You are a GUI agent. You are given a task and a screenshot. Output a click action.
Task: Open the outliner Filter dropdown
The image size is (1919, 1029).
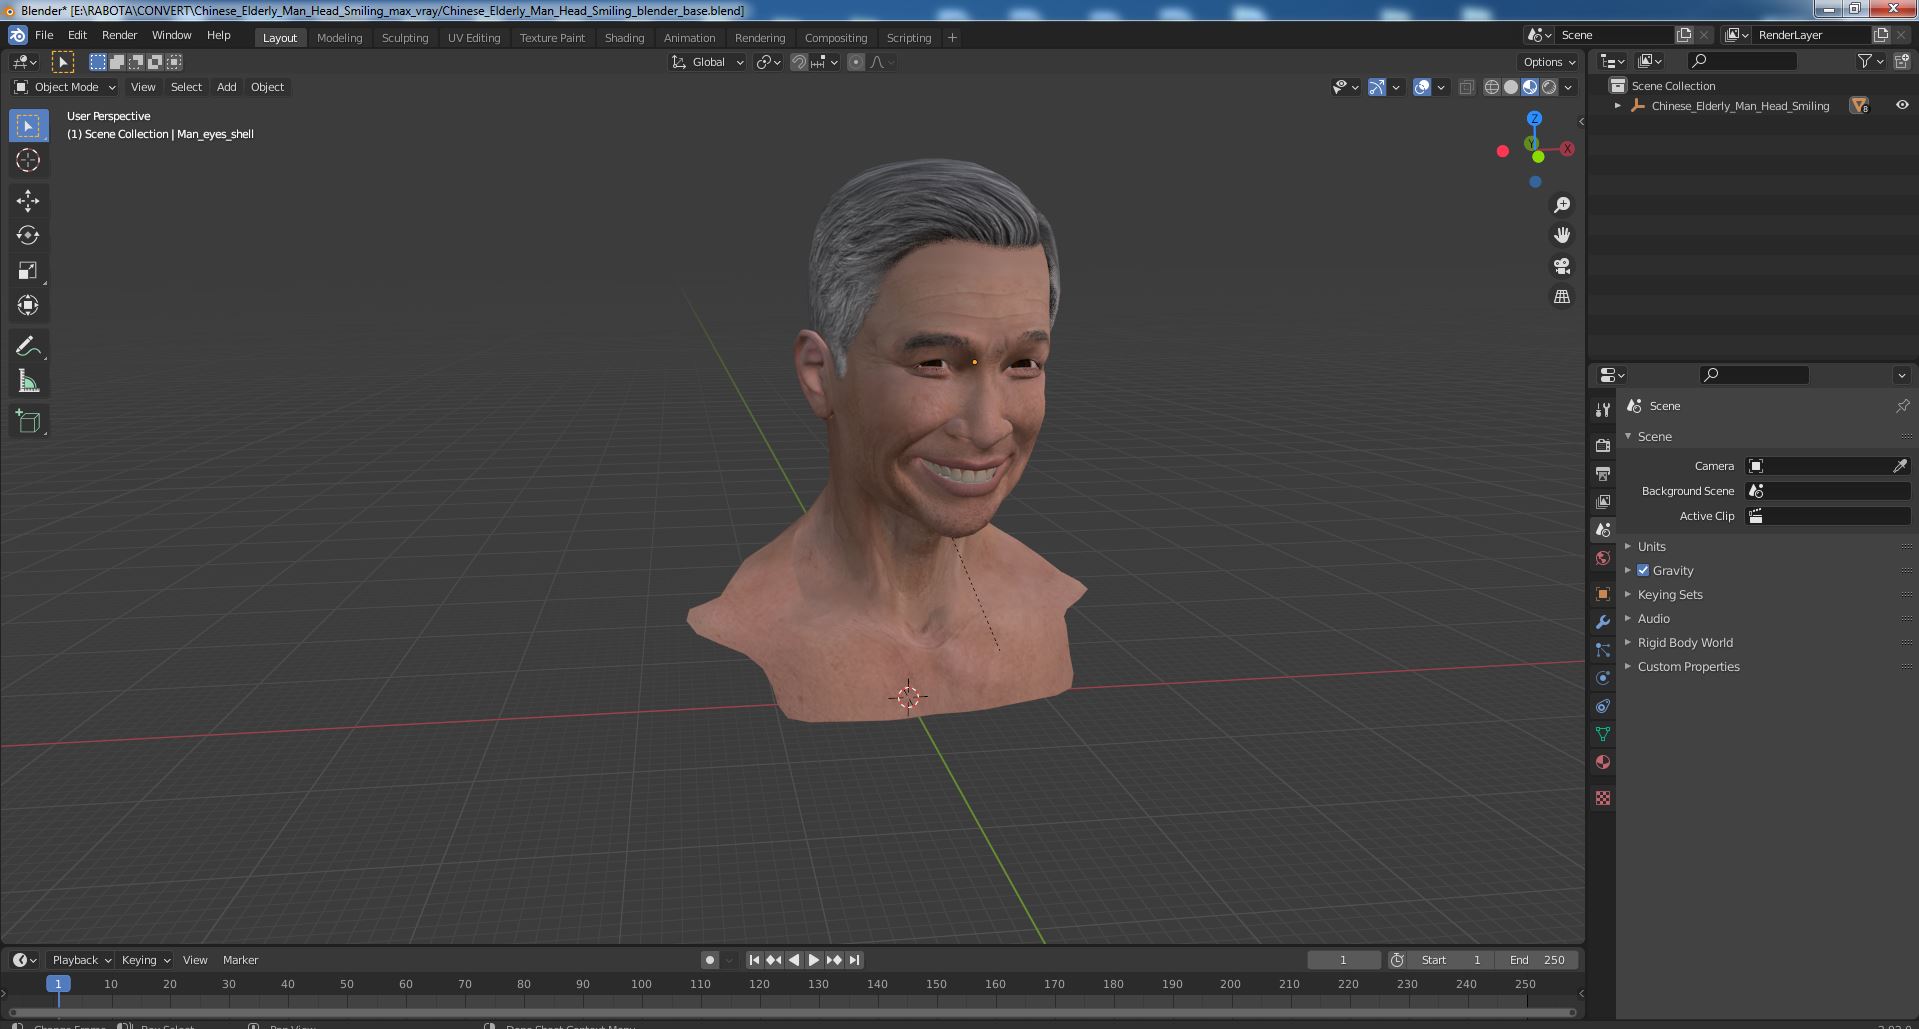pyautogui.click(x=1870, y=62)
